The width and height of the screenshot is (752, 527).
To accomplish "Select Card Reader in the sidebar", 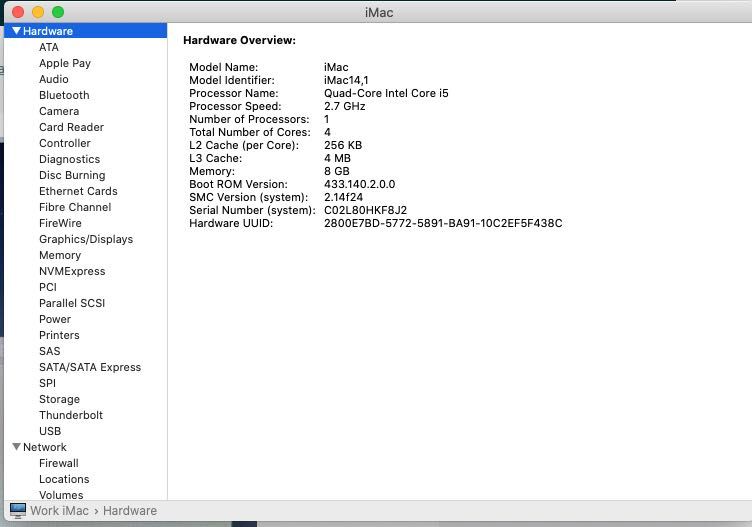I will (71, 127).
